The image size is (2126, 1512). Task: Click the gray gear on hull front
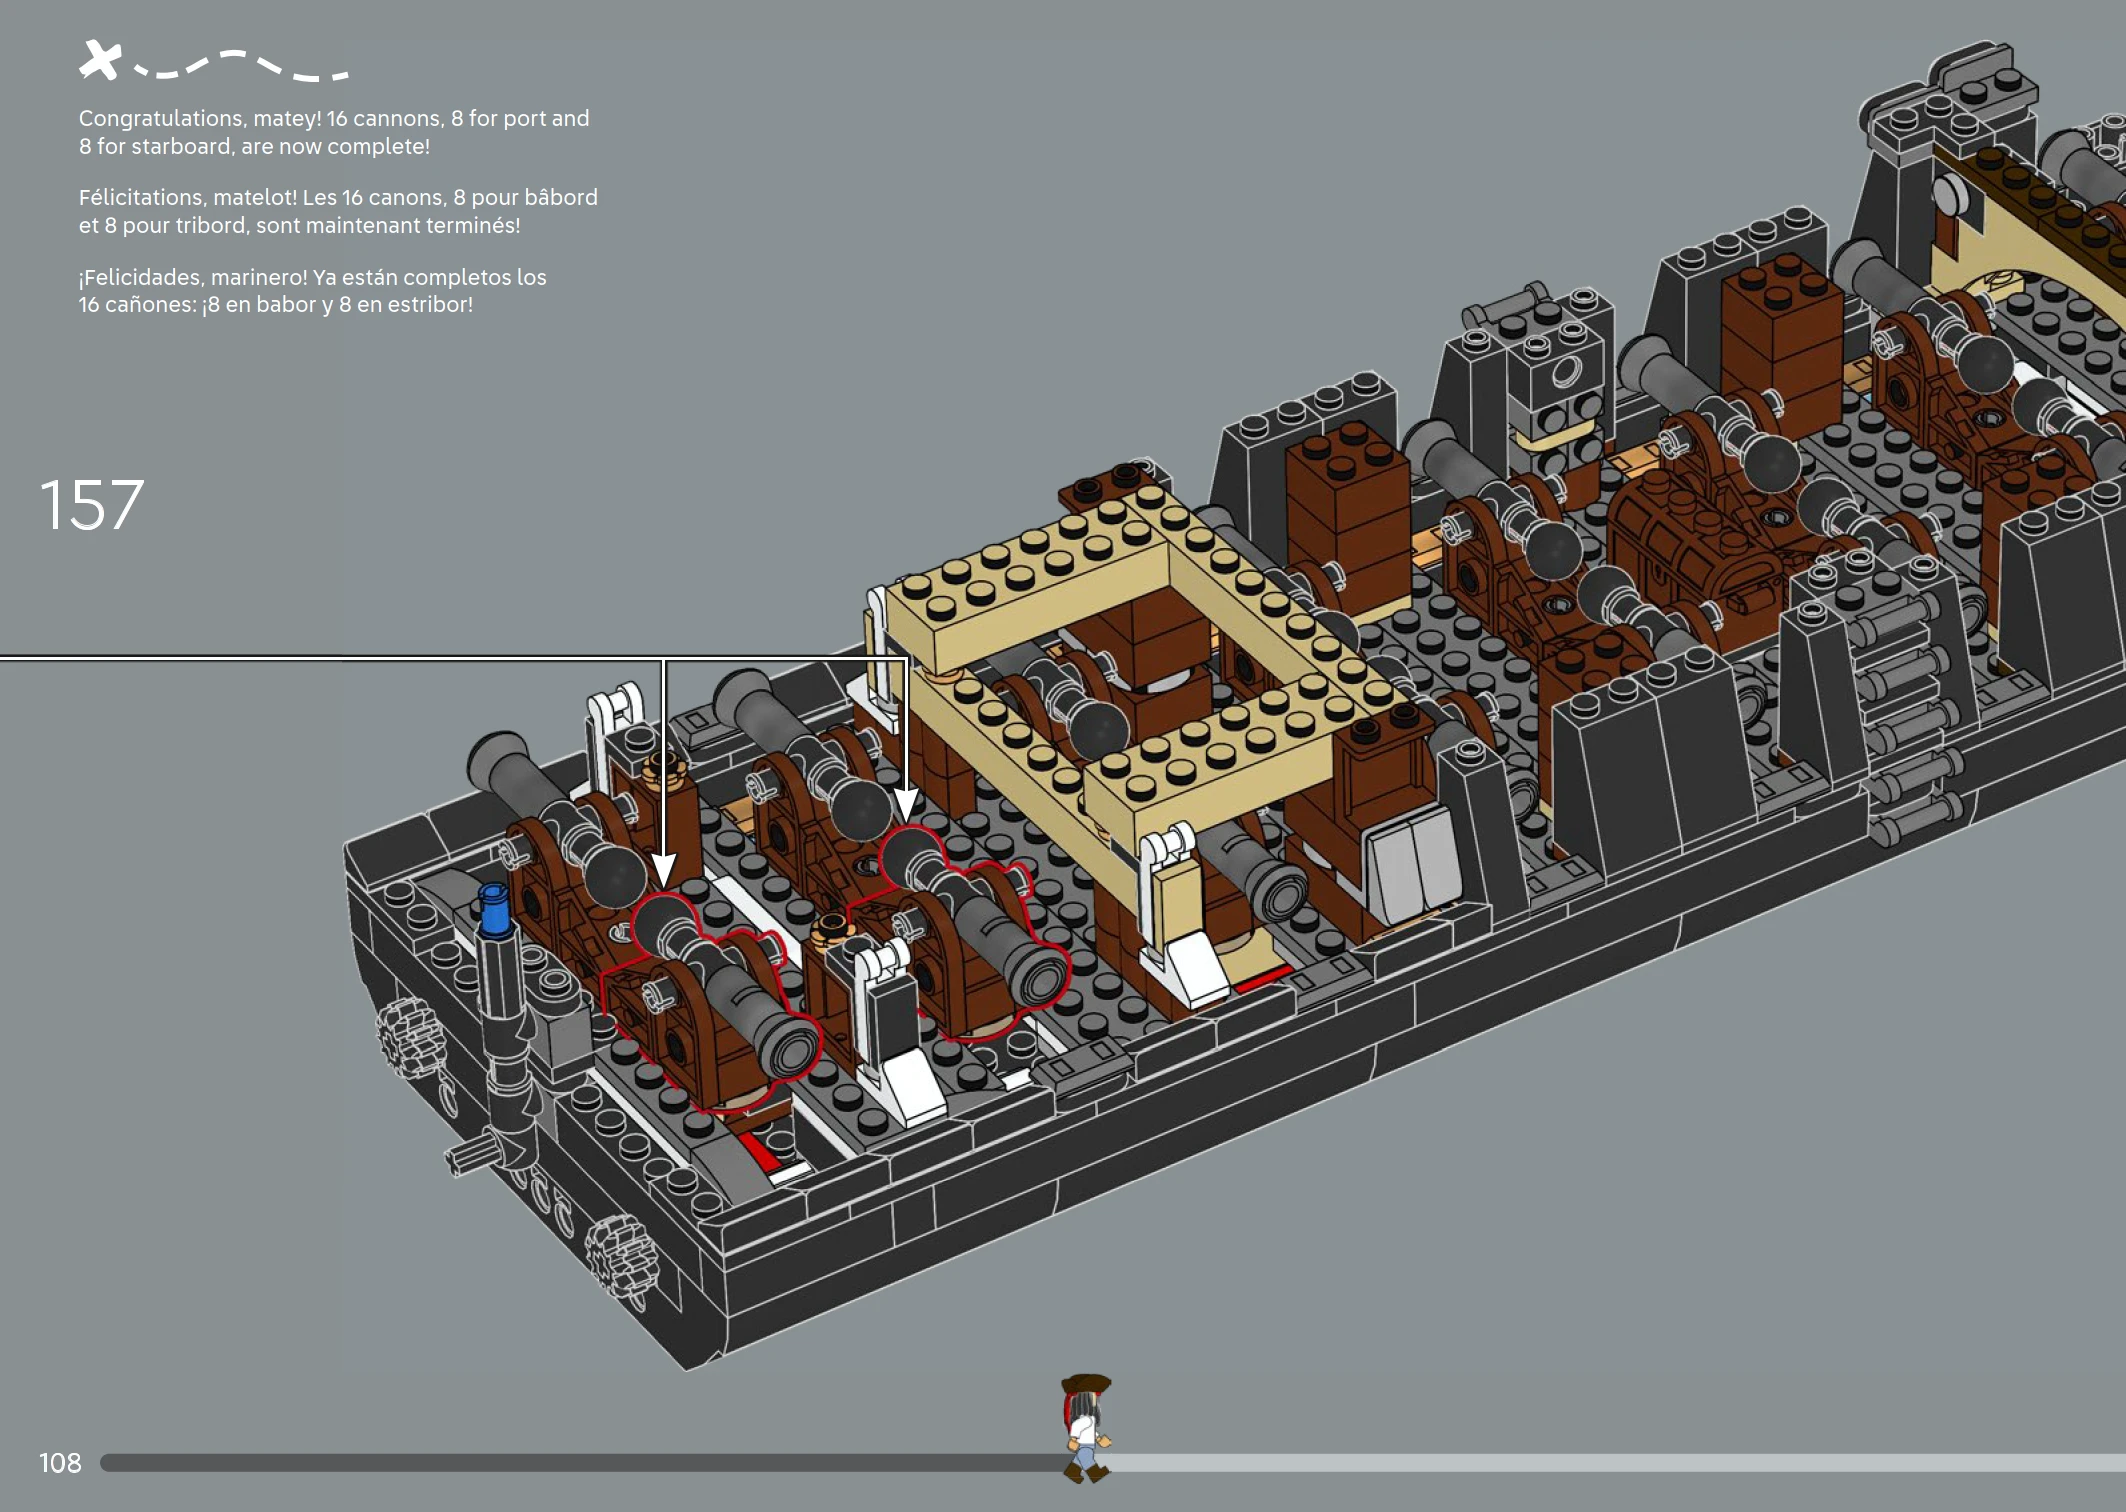click(407, 1035)
